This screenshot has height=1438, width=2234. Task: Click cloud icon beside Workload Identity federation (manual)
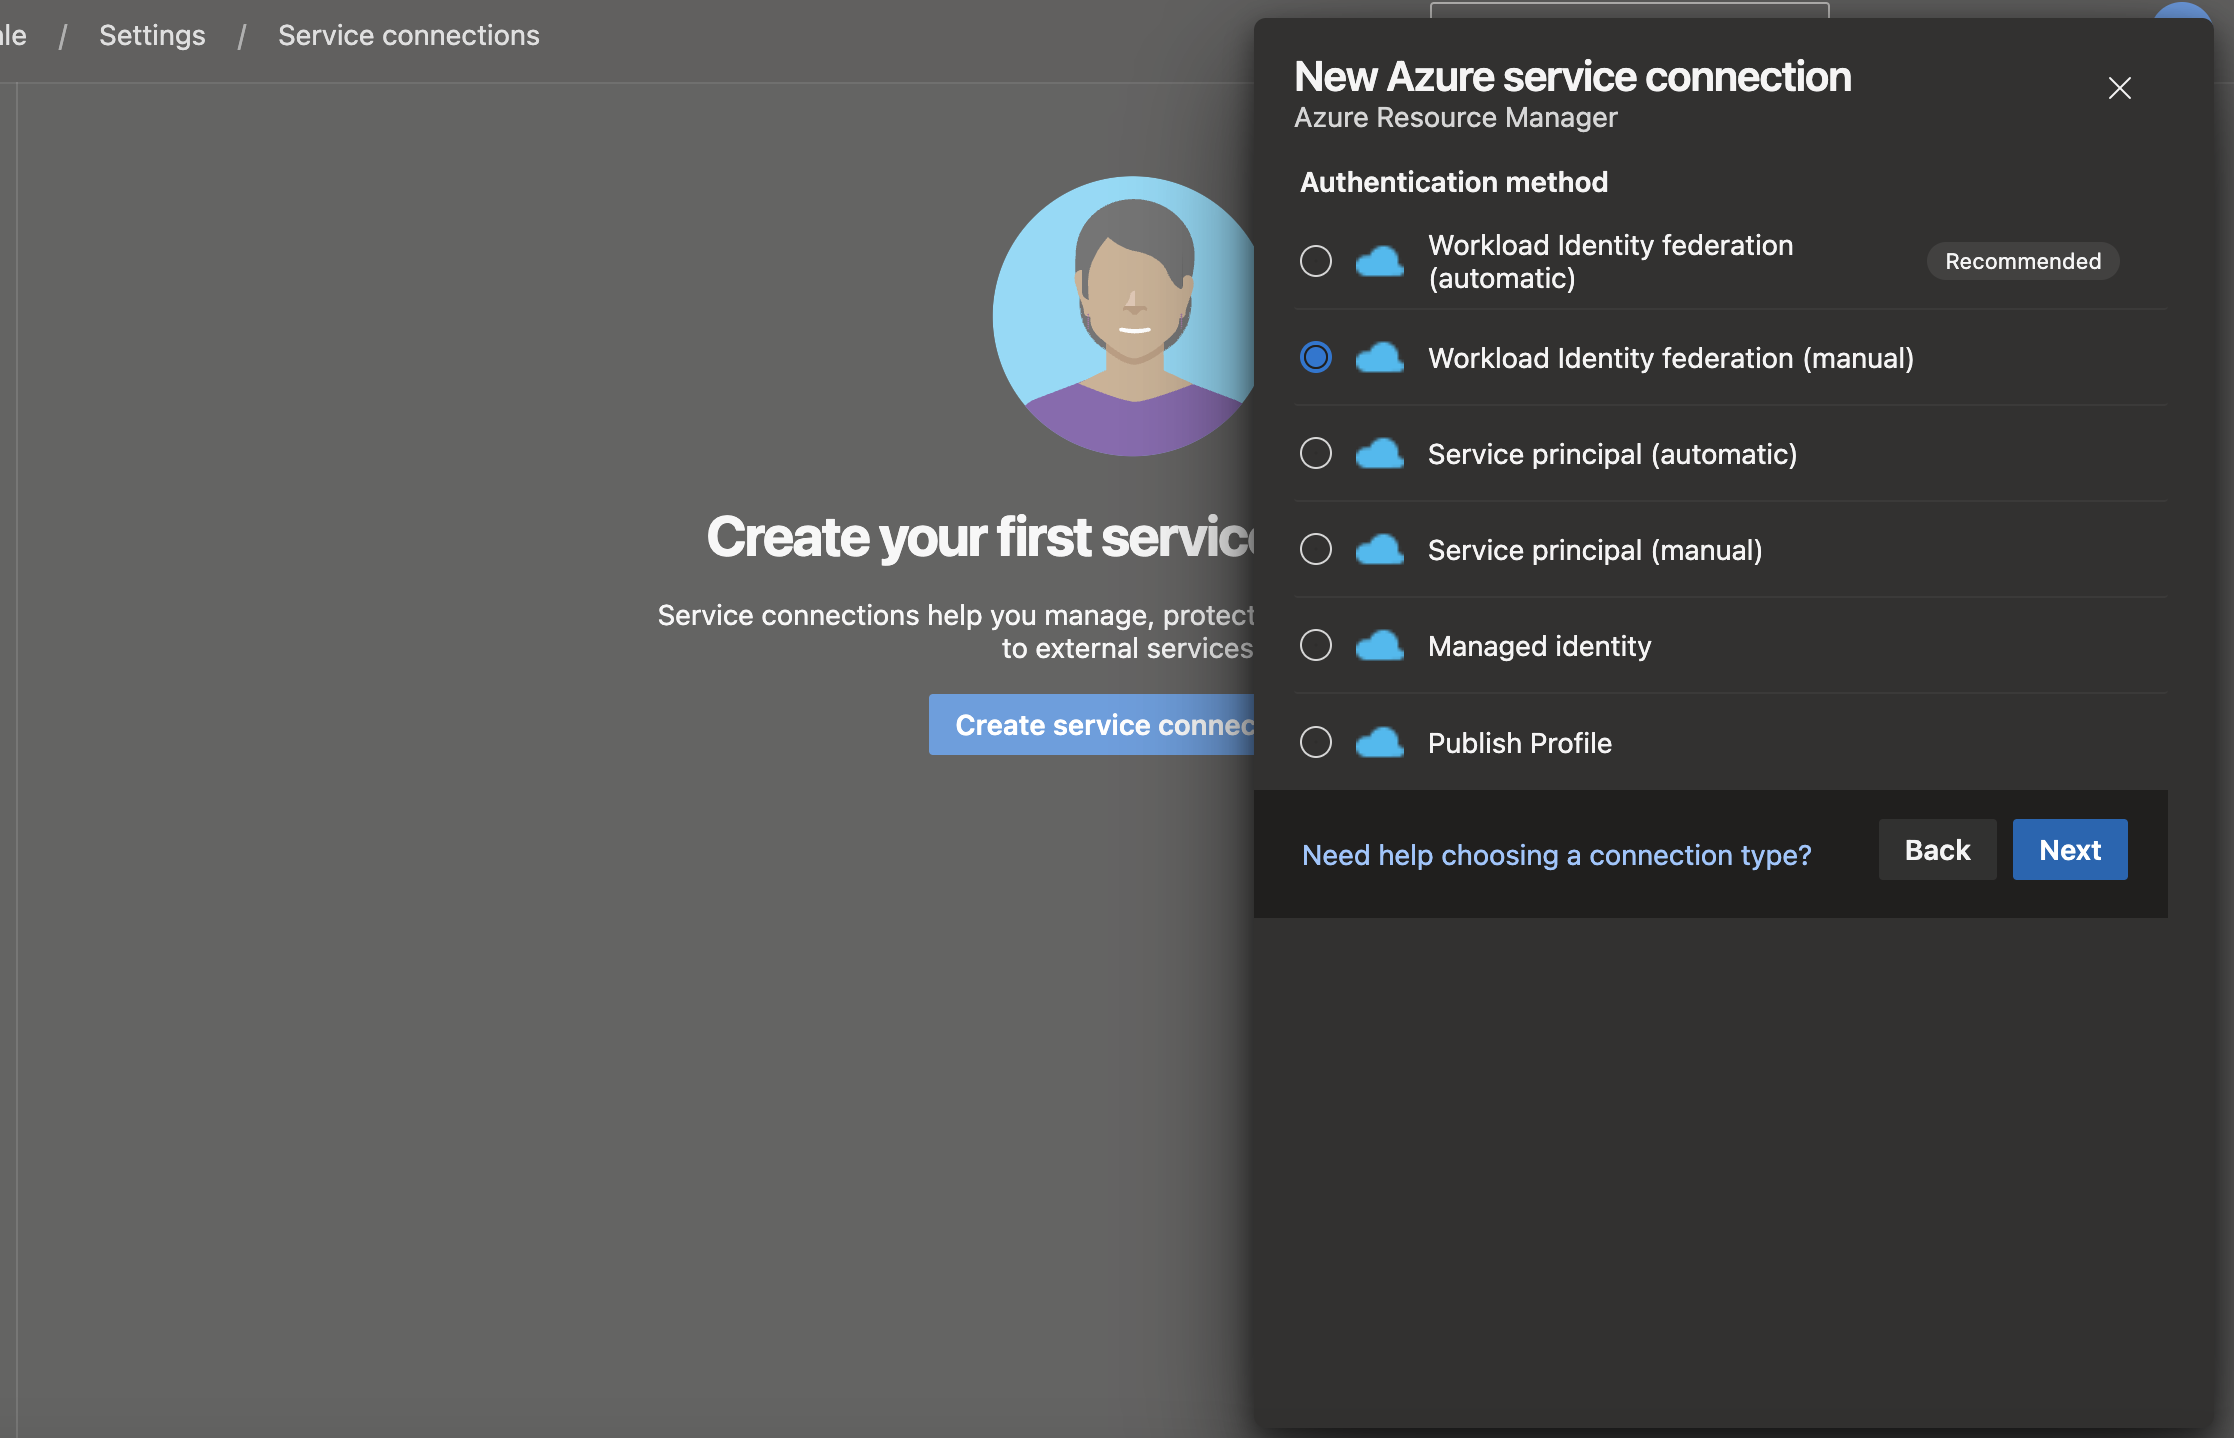(x=1379, y=357)
